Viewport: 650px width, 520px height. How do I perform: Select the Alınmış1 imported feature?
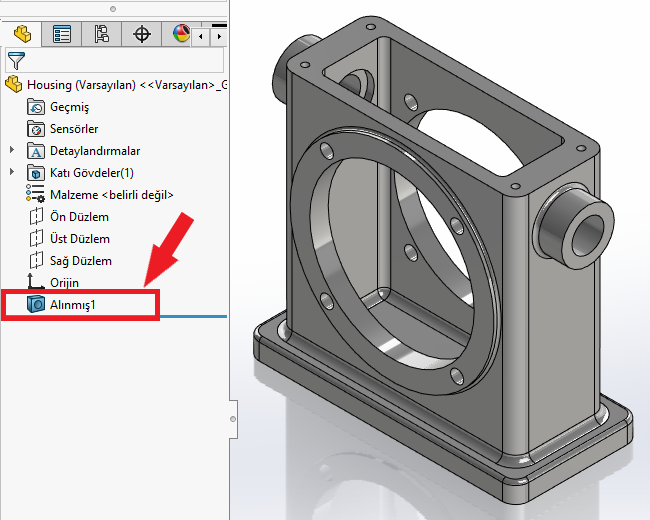71,304
